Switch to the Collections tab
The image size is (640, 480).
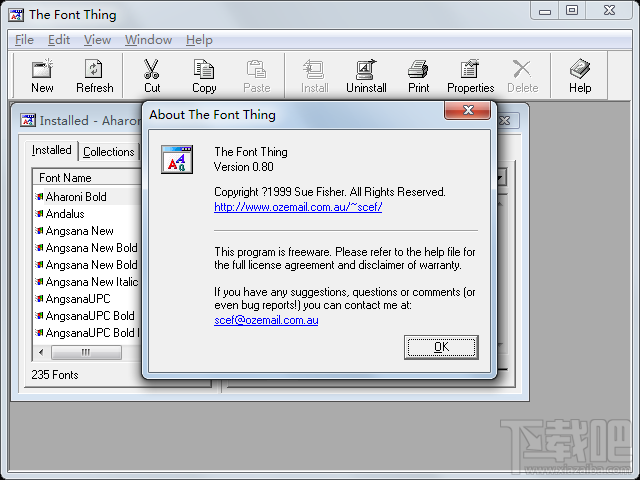[x=109, y=152]
